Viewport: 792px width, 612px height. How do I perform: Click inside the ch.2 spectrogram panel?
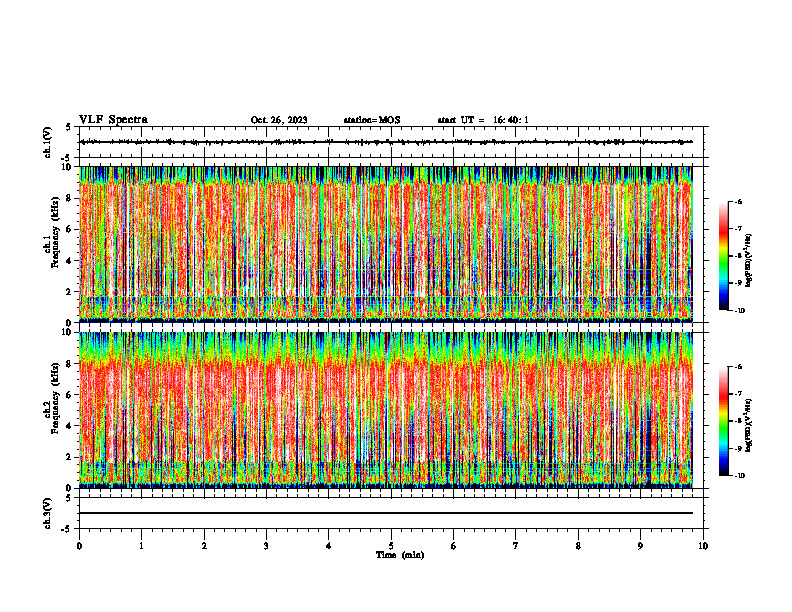pyautogui.click(x=386, y=410)
